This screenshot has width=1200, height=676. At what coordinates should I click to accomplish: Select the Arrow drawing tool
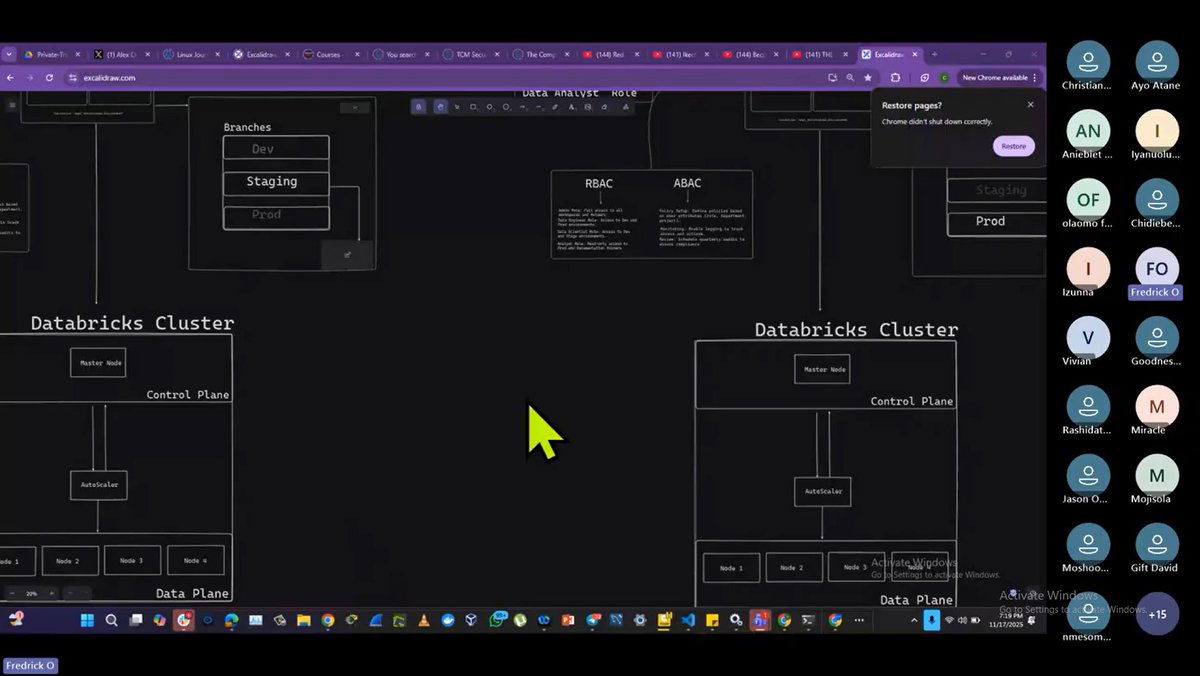pos(522,107)
